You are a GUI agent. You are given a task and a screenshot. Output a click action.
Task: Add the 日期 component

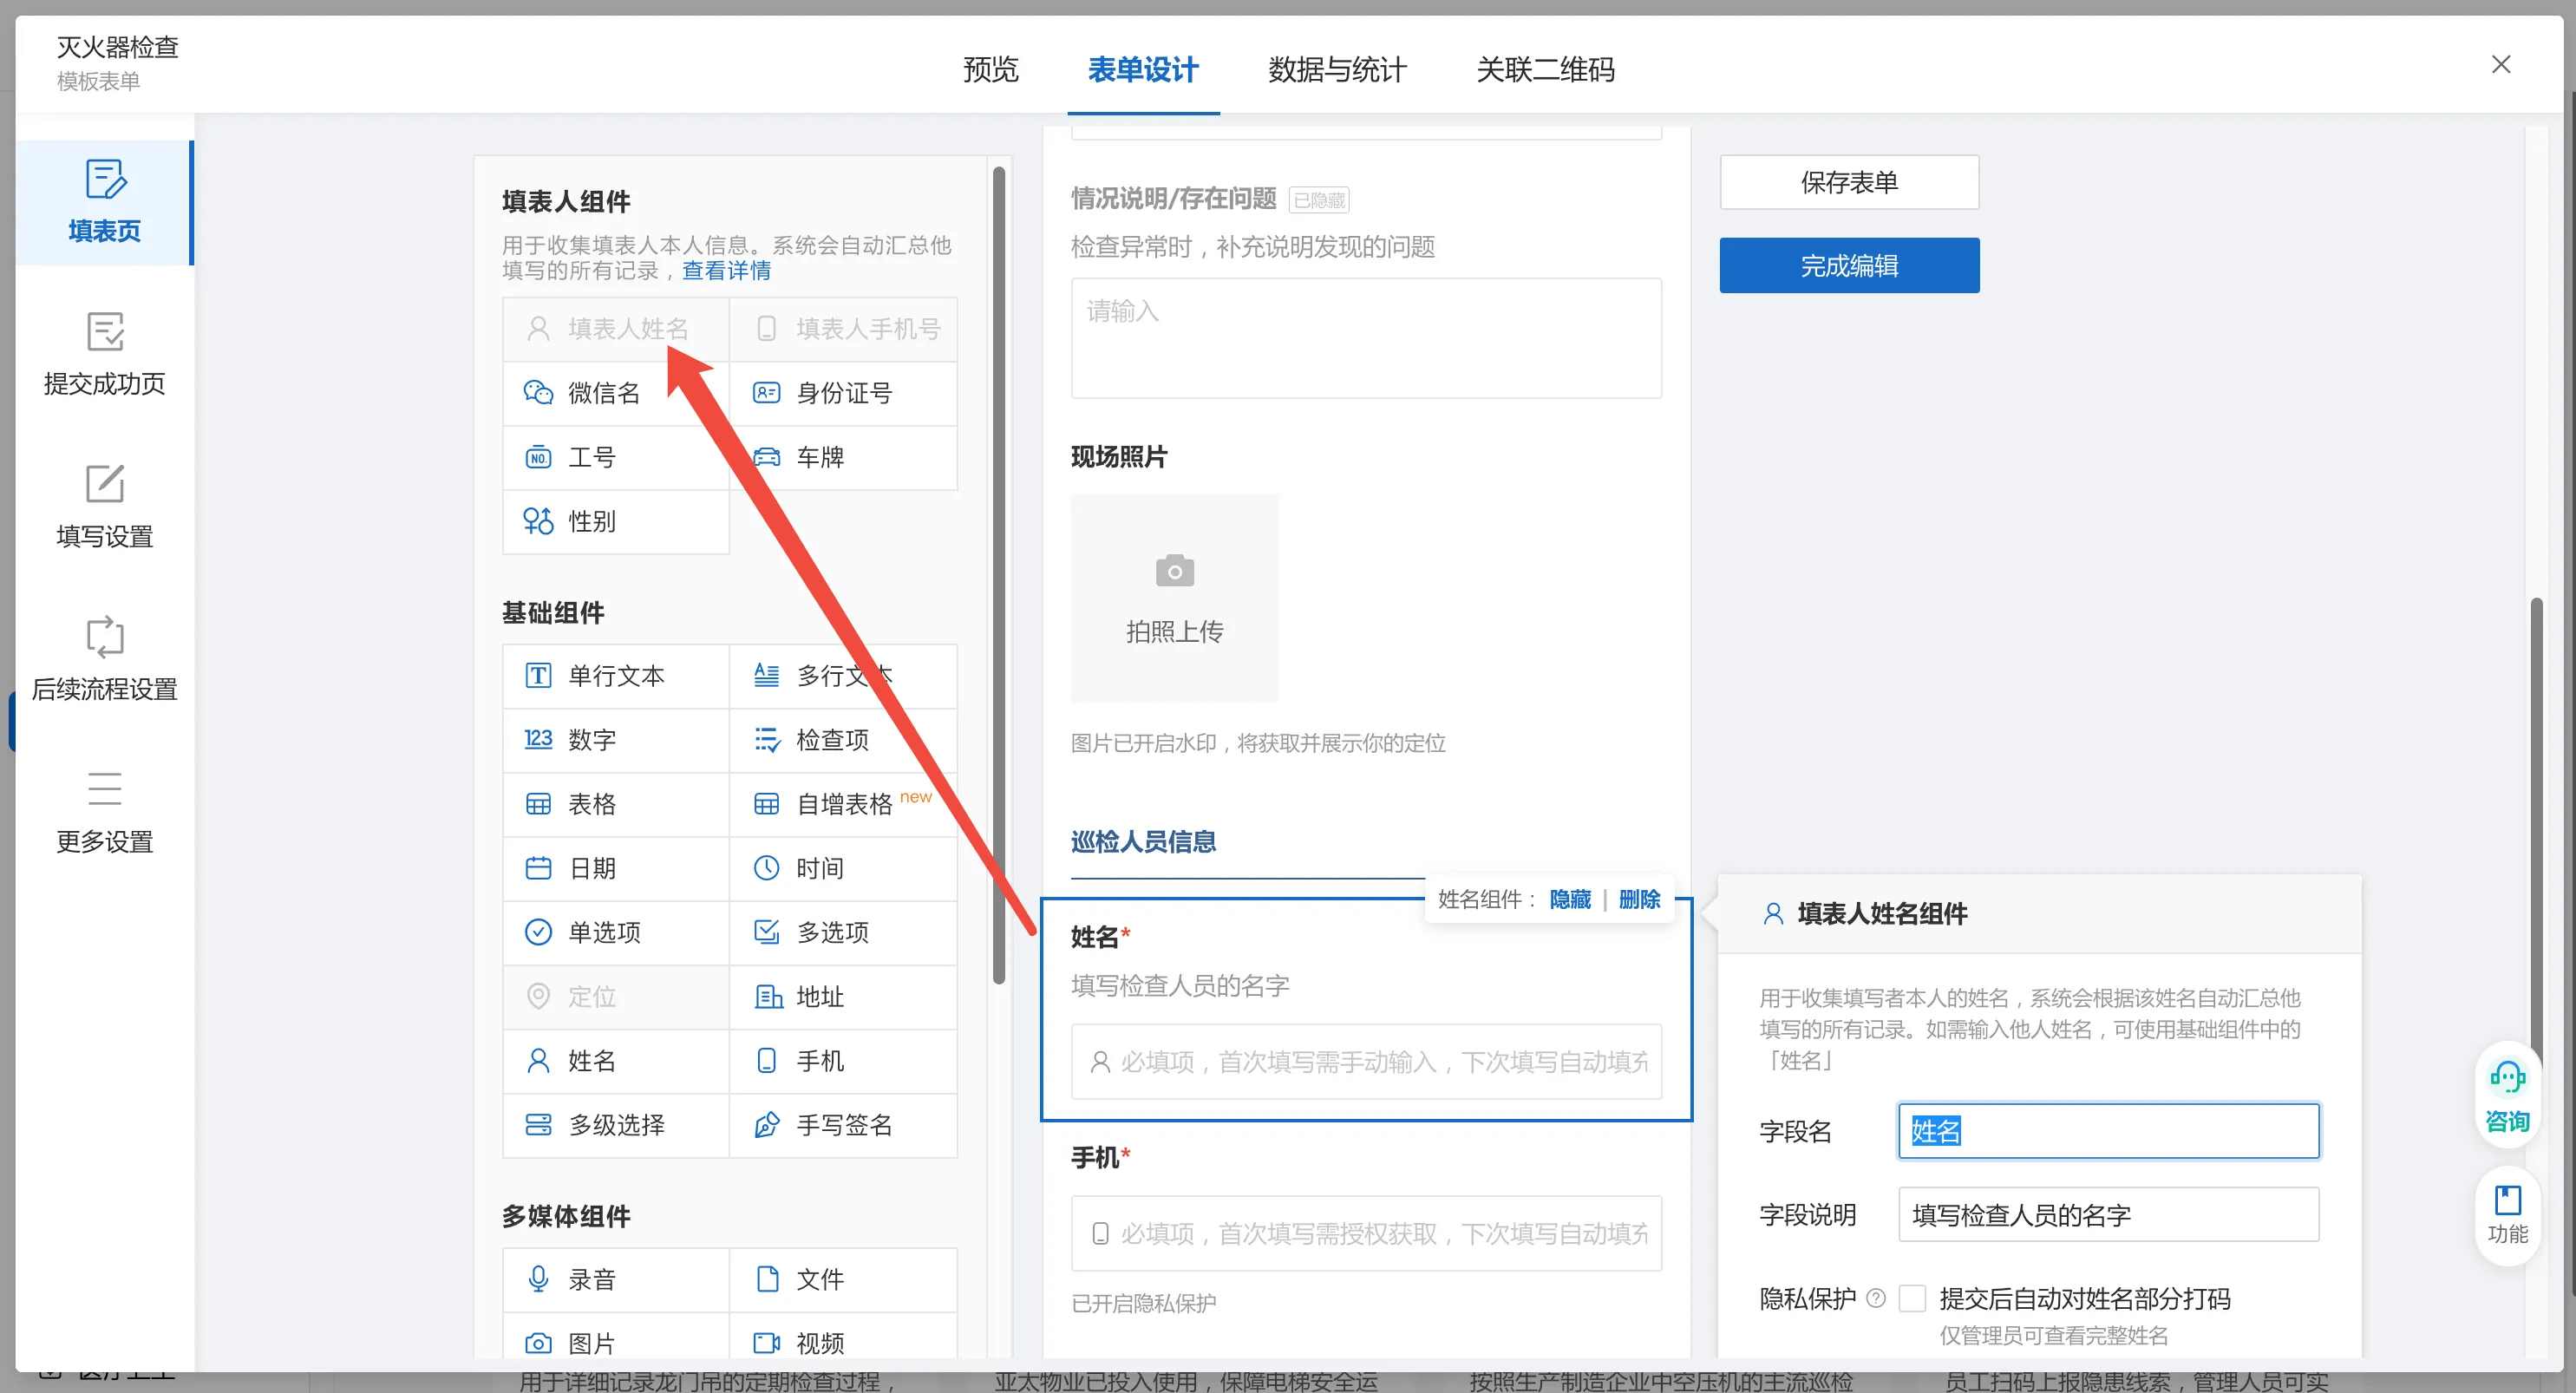click(616, 868)
